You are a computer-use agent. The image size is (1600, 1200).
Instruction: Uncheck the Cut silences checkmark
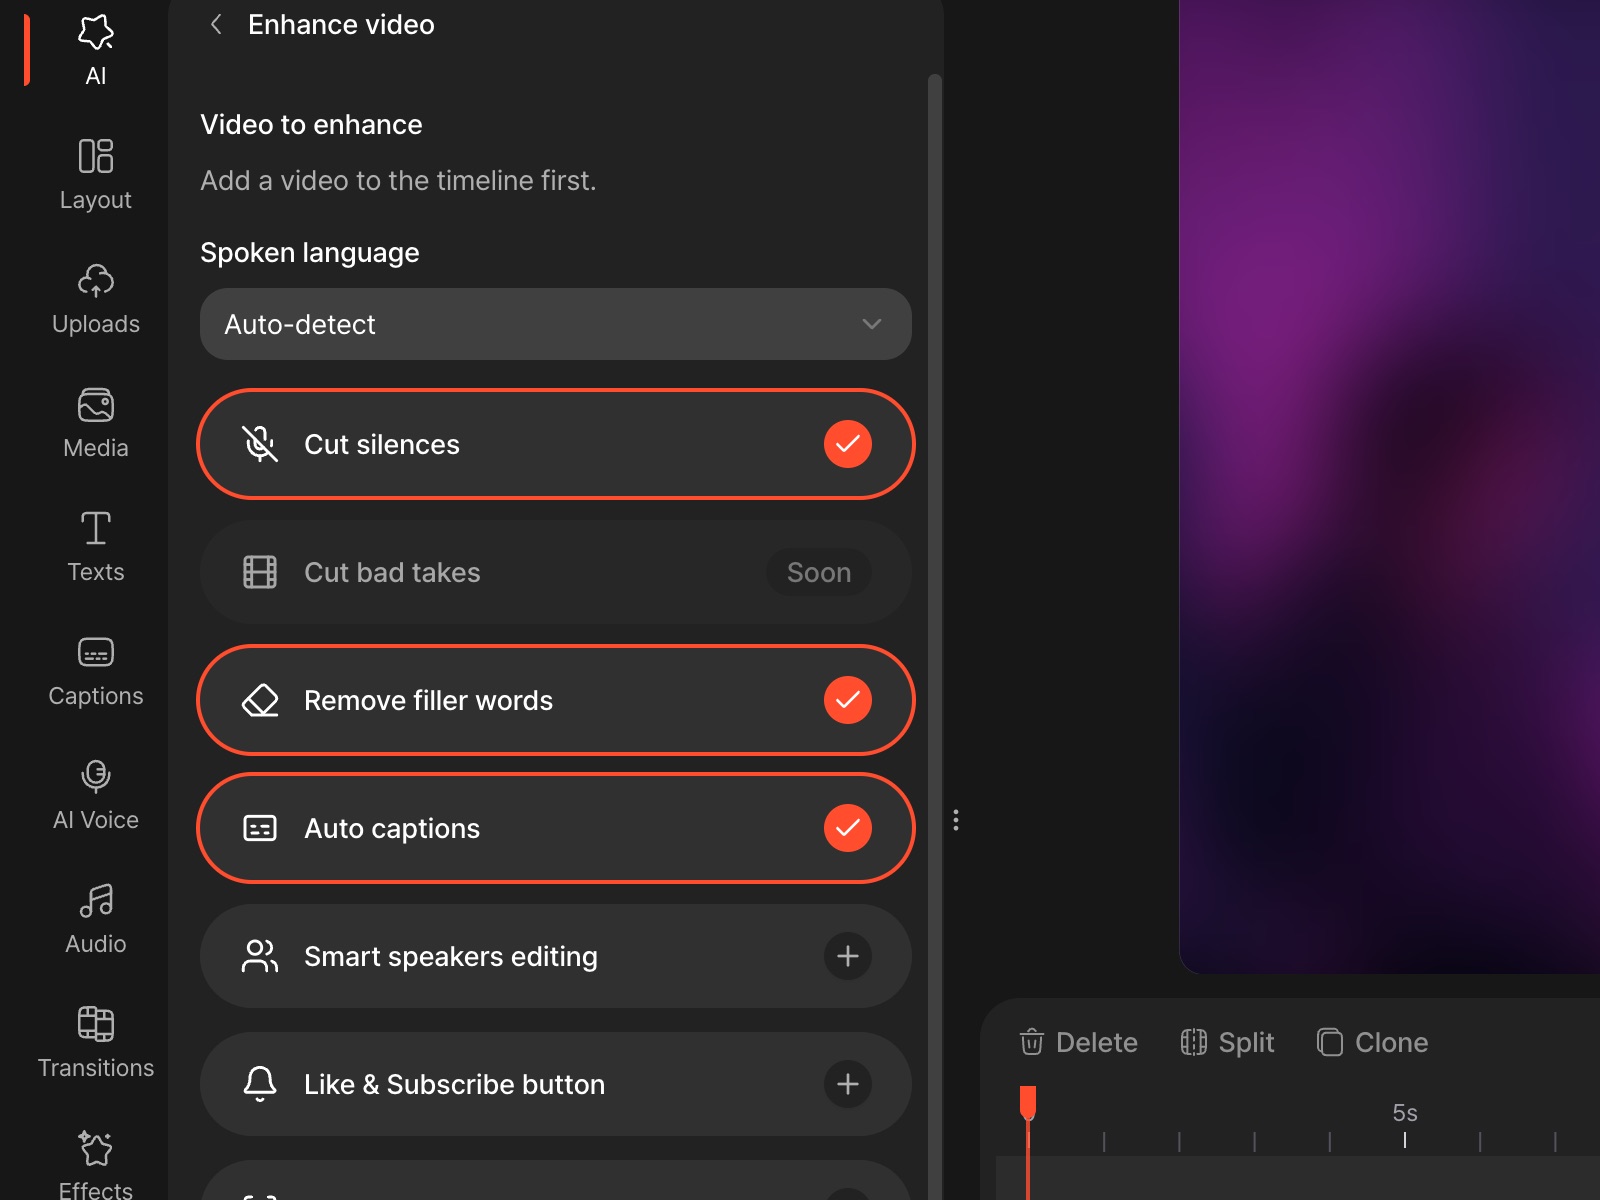click(848, 444)
